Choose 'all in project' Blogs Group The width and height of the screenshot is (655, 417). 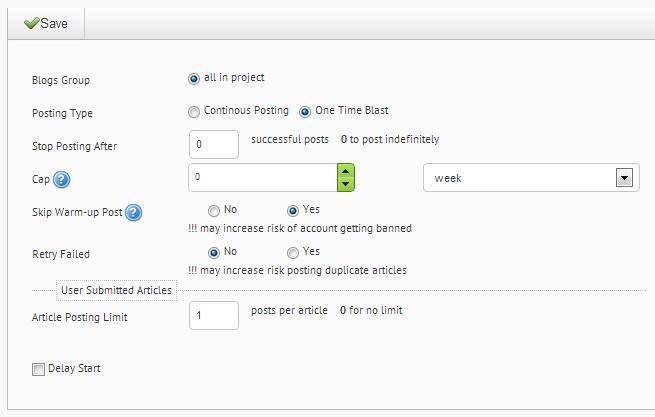(x=194, y=79)
